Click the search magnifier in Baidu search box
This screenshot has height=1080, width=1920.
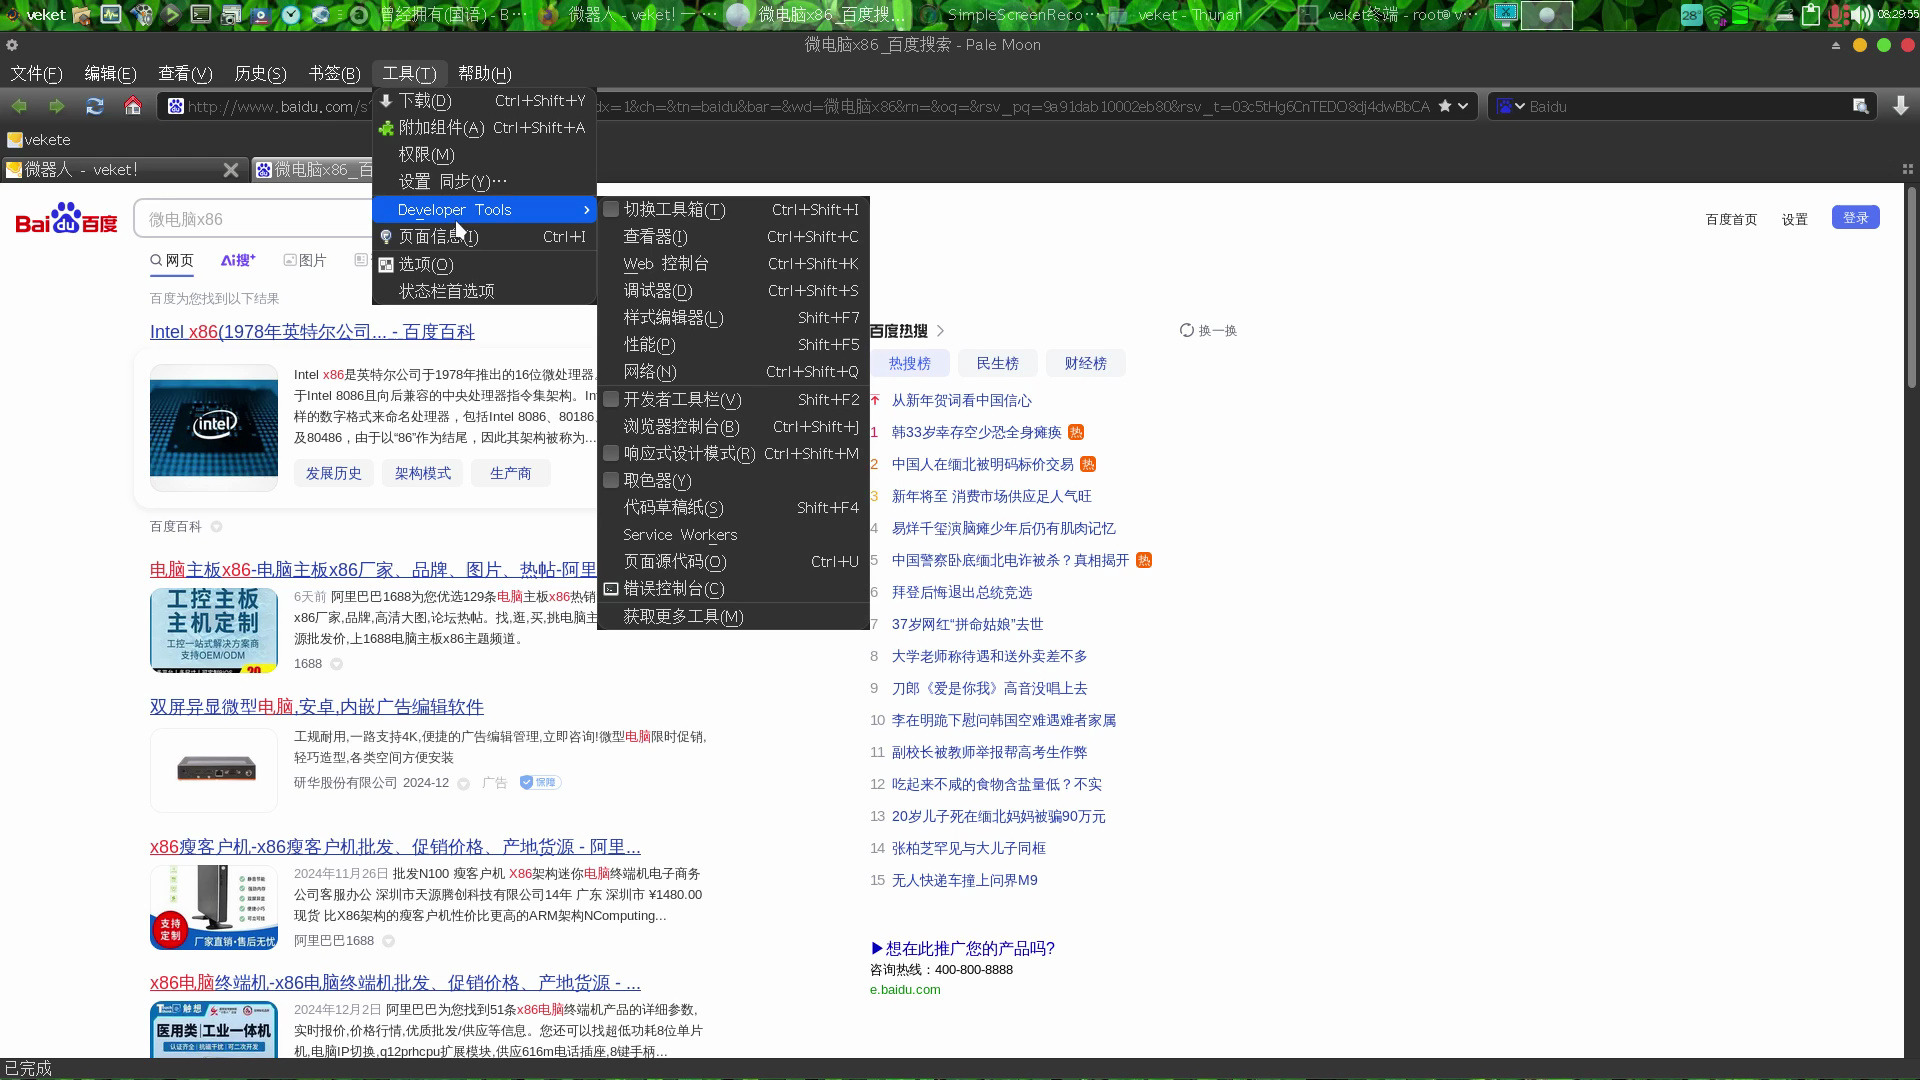1860,106
